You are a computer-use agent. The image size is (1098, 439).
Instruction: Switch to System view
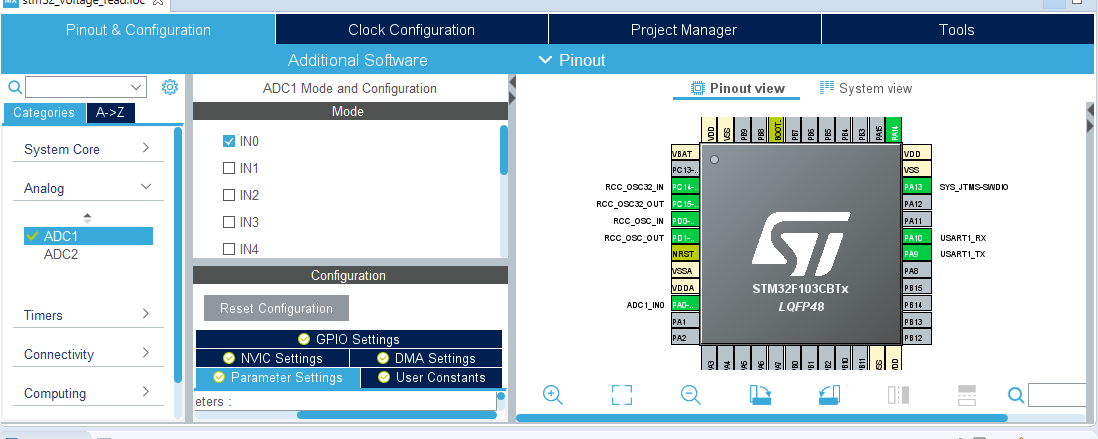click(x=866, y=88)
